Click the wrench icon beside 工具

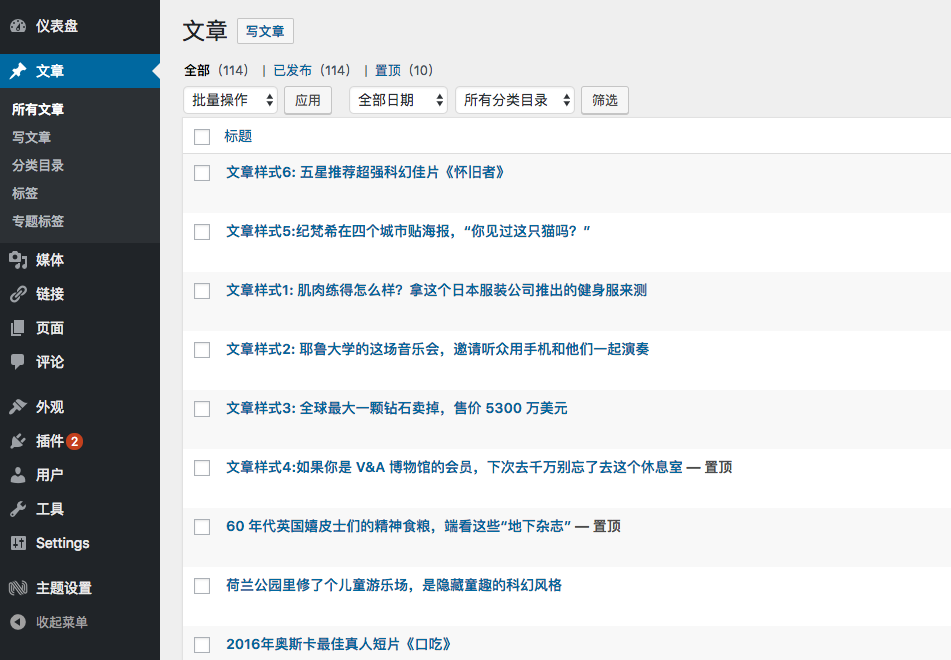[18, 509]
